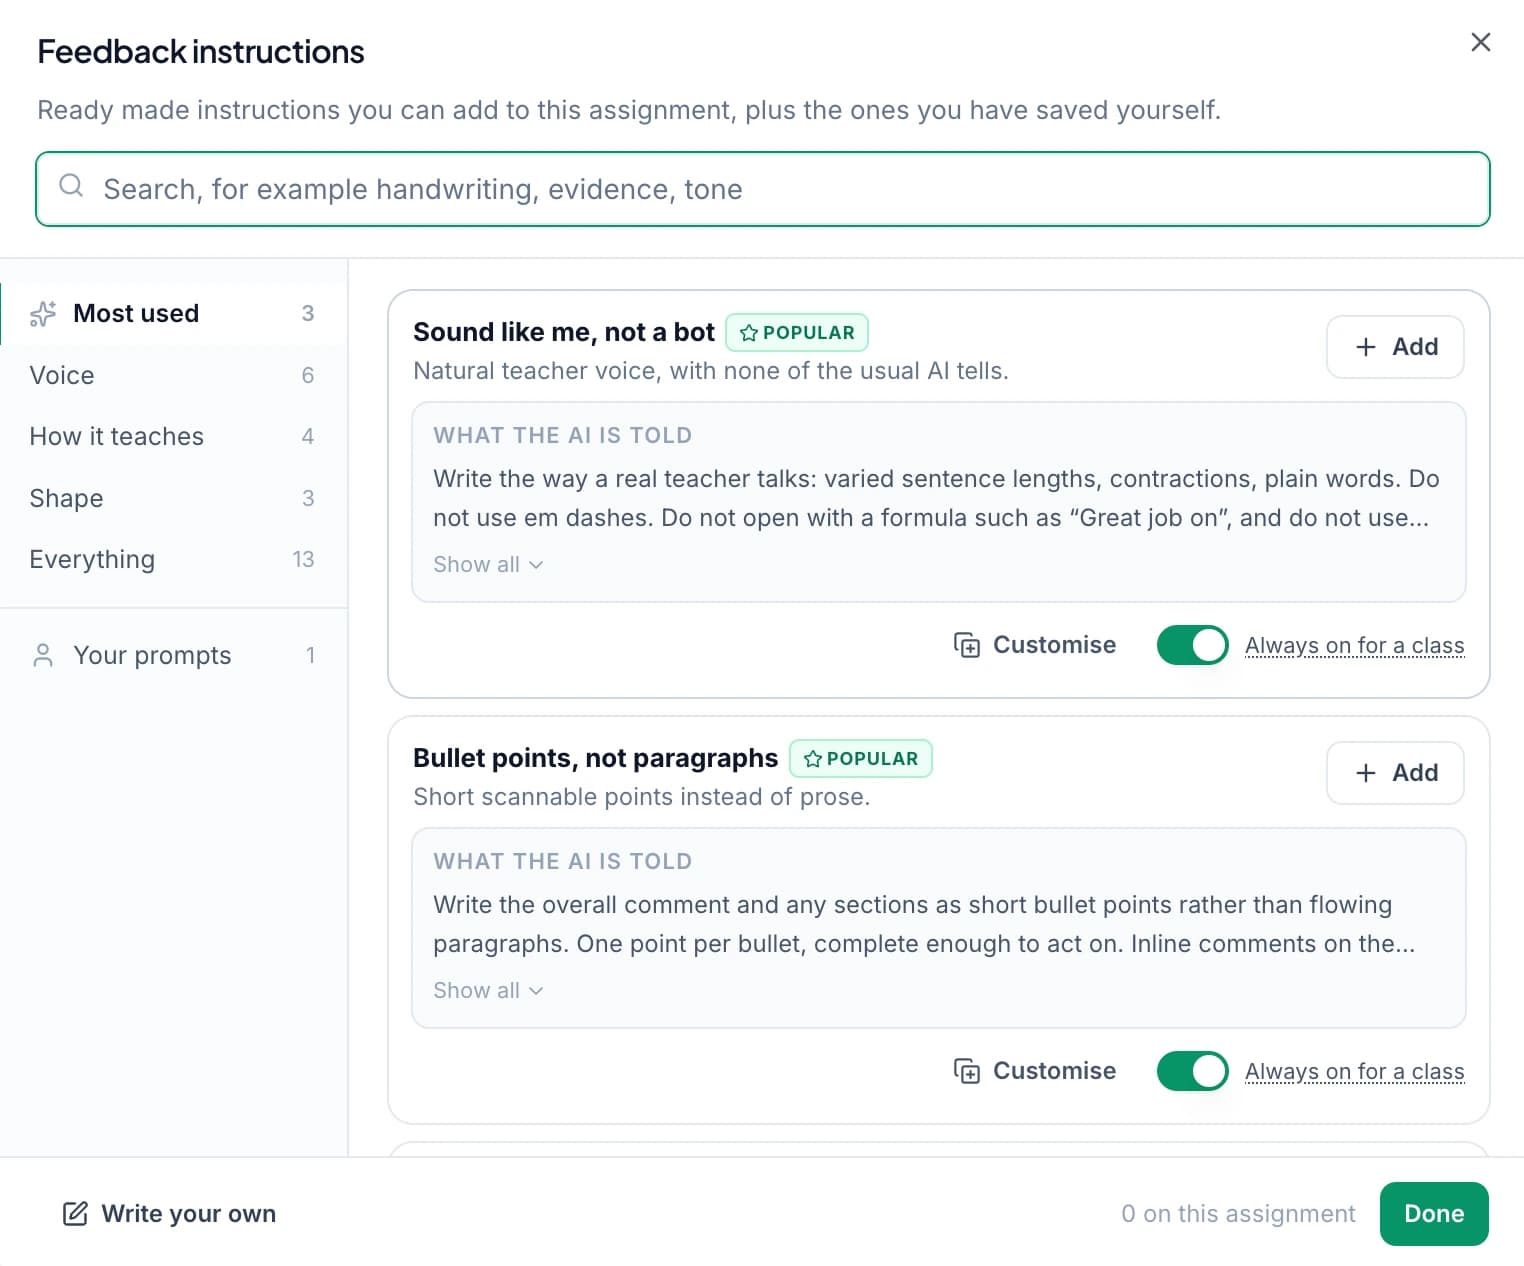Toggle Always on for Sound like me
Screen dimensions: 1524x1266
pos(1192,645)
